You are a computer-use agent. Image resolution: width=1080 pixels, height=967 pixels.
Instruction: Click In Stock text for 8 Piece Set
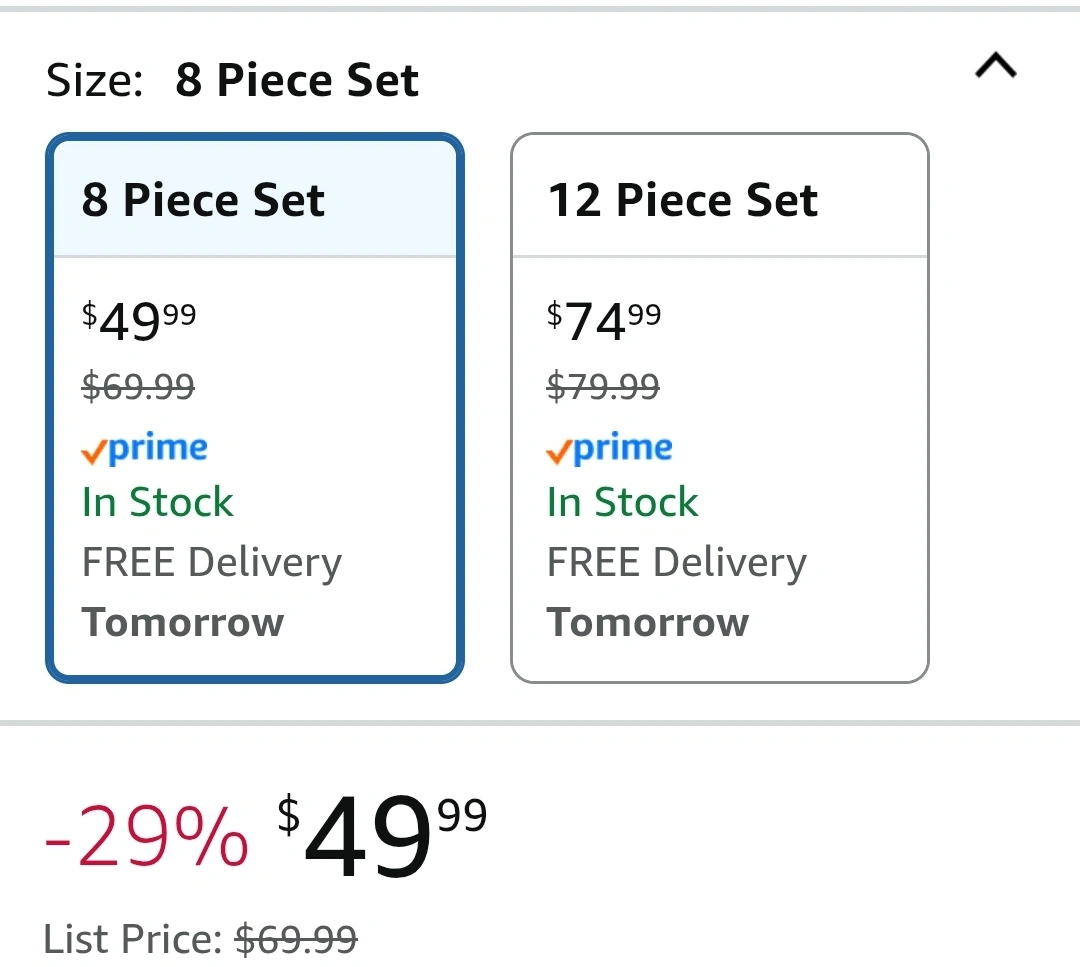coord(157,501)
